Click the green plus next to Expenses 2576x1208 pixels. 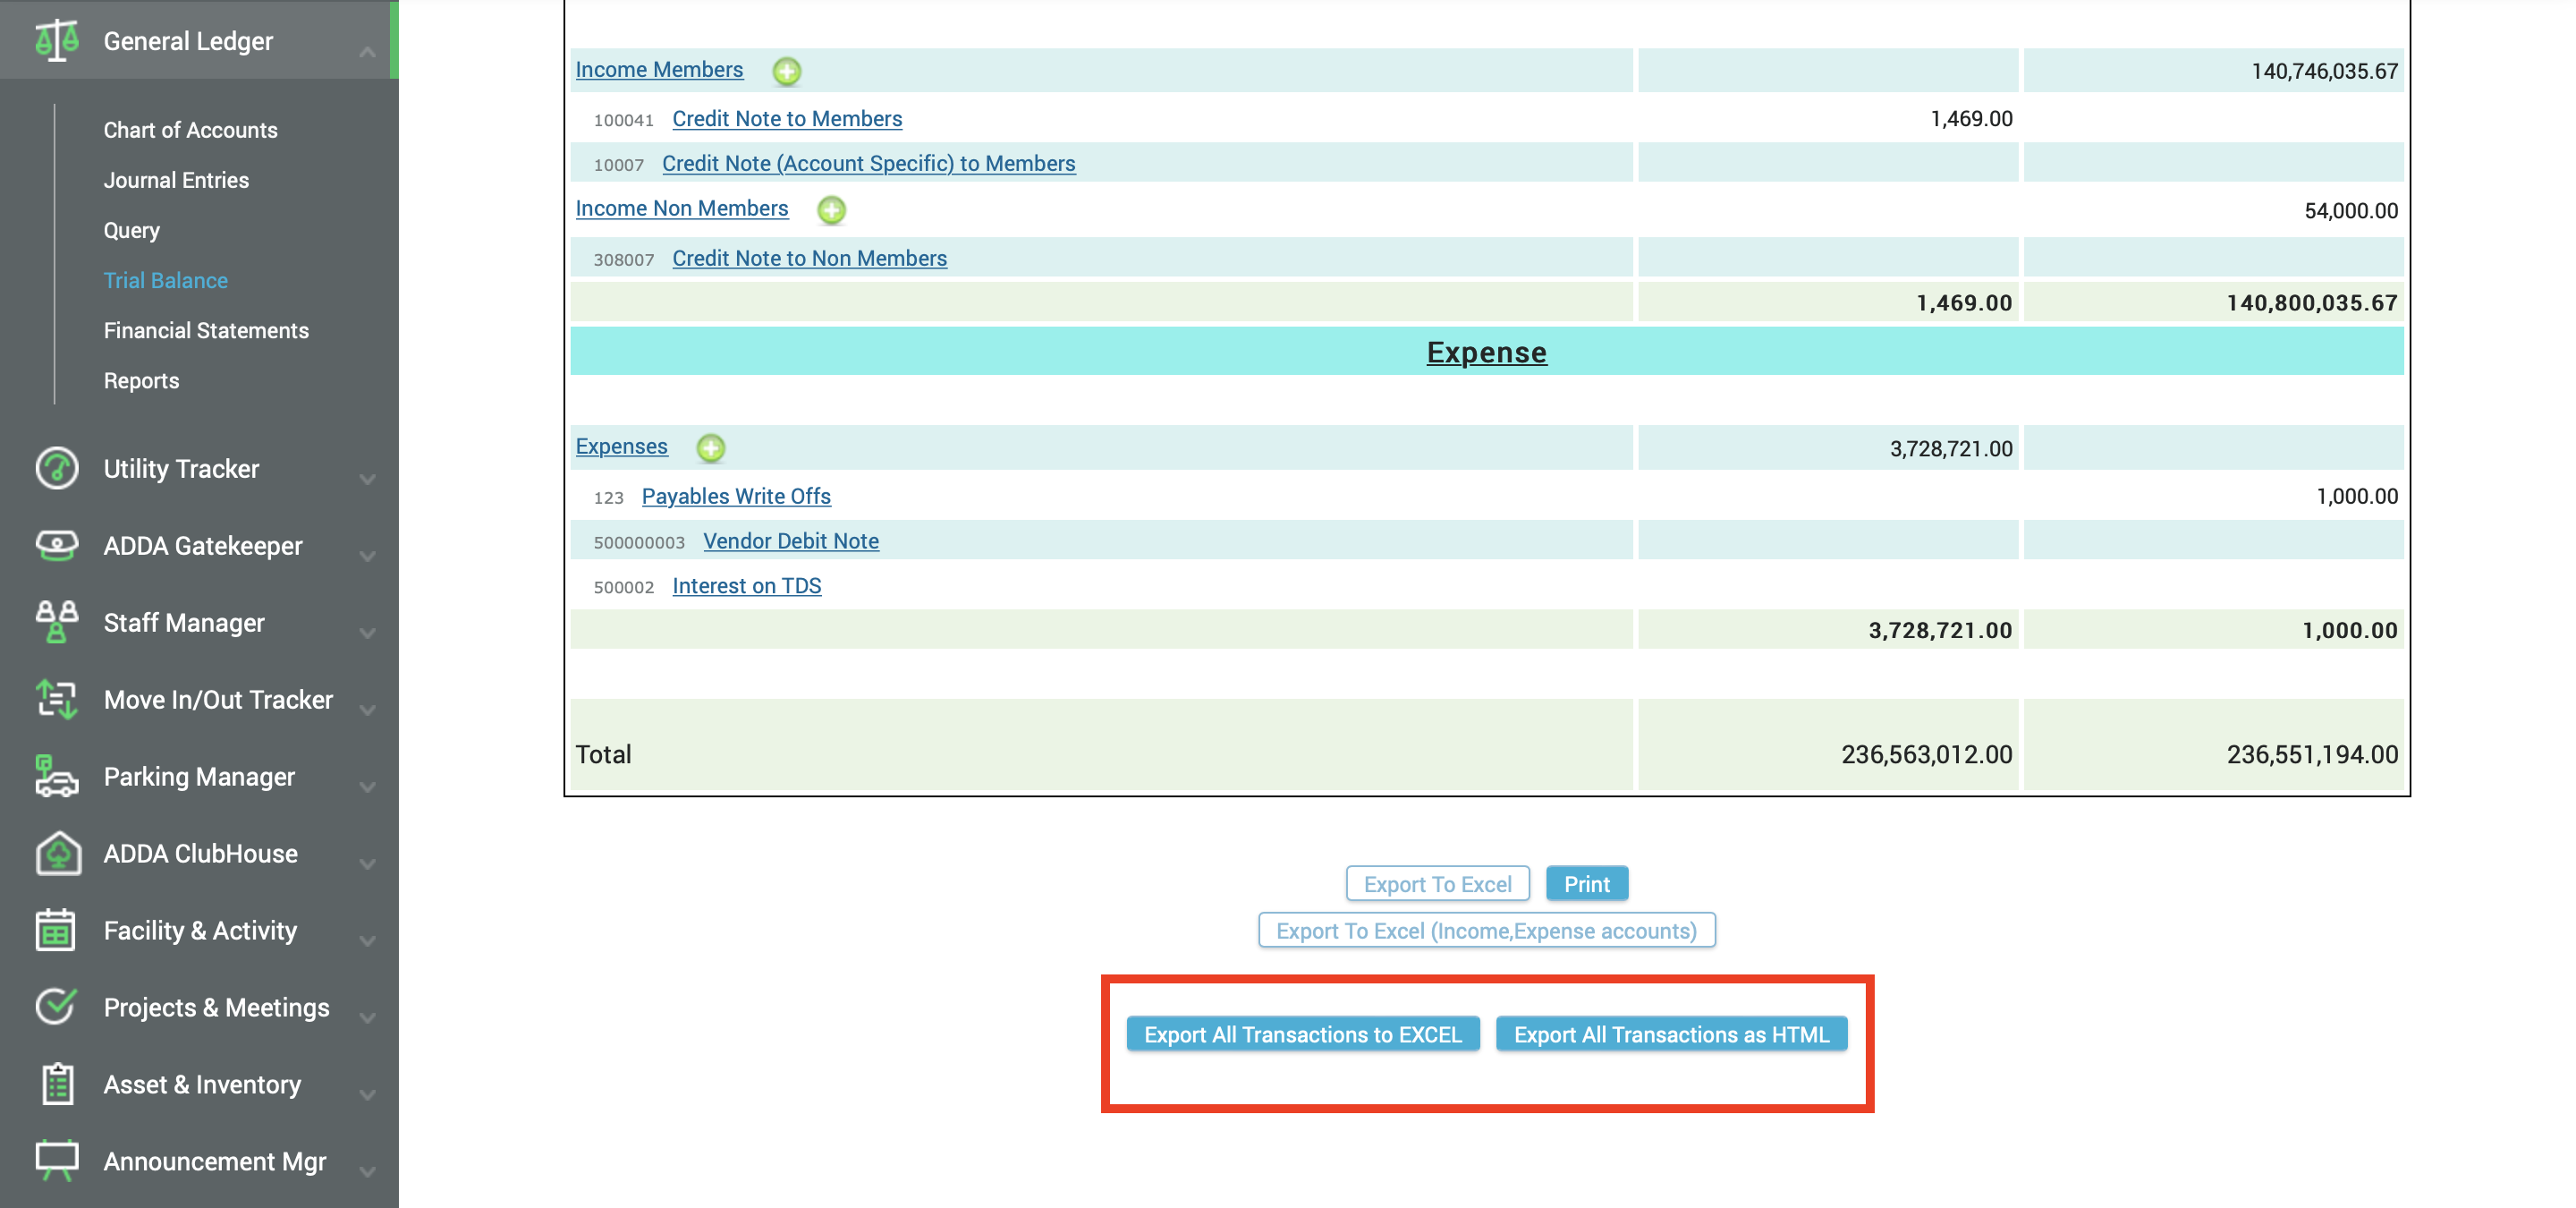coord(711,449)
